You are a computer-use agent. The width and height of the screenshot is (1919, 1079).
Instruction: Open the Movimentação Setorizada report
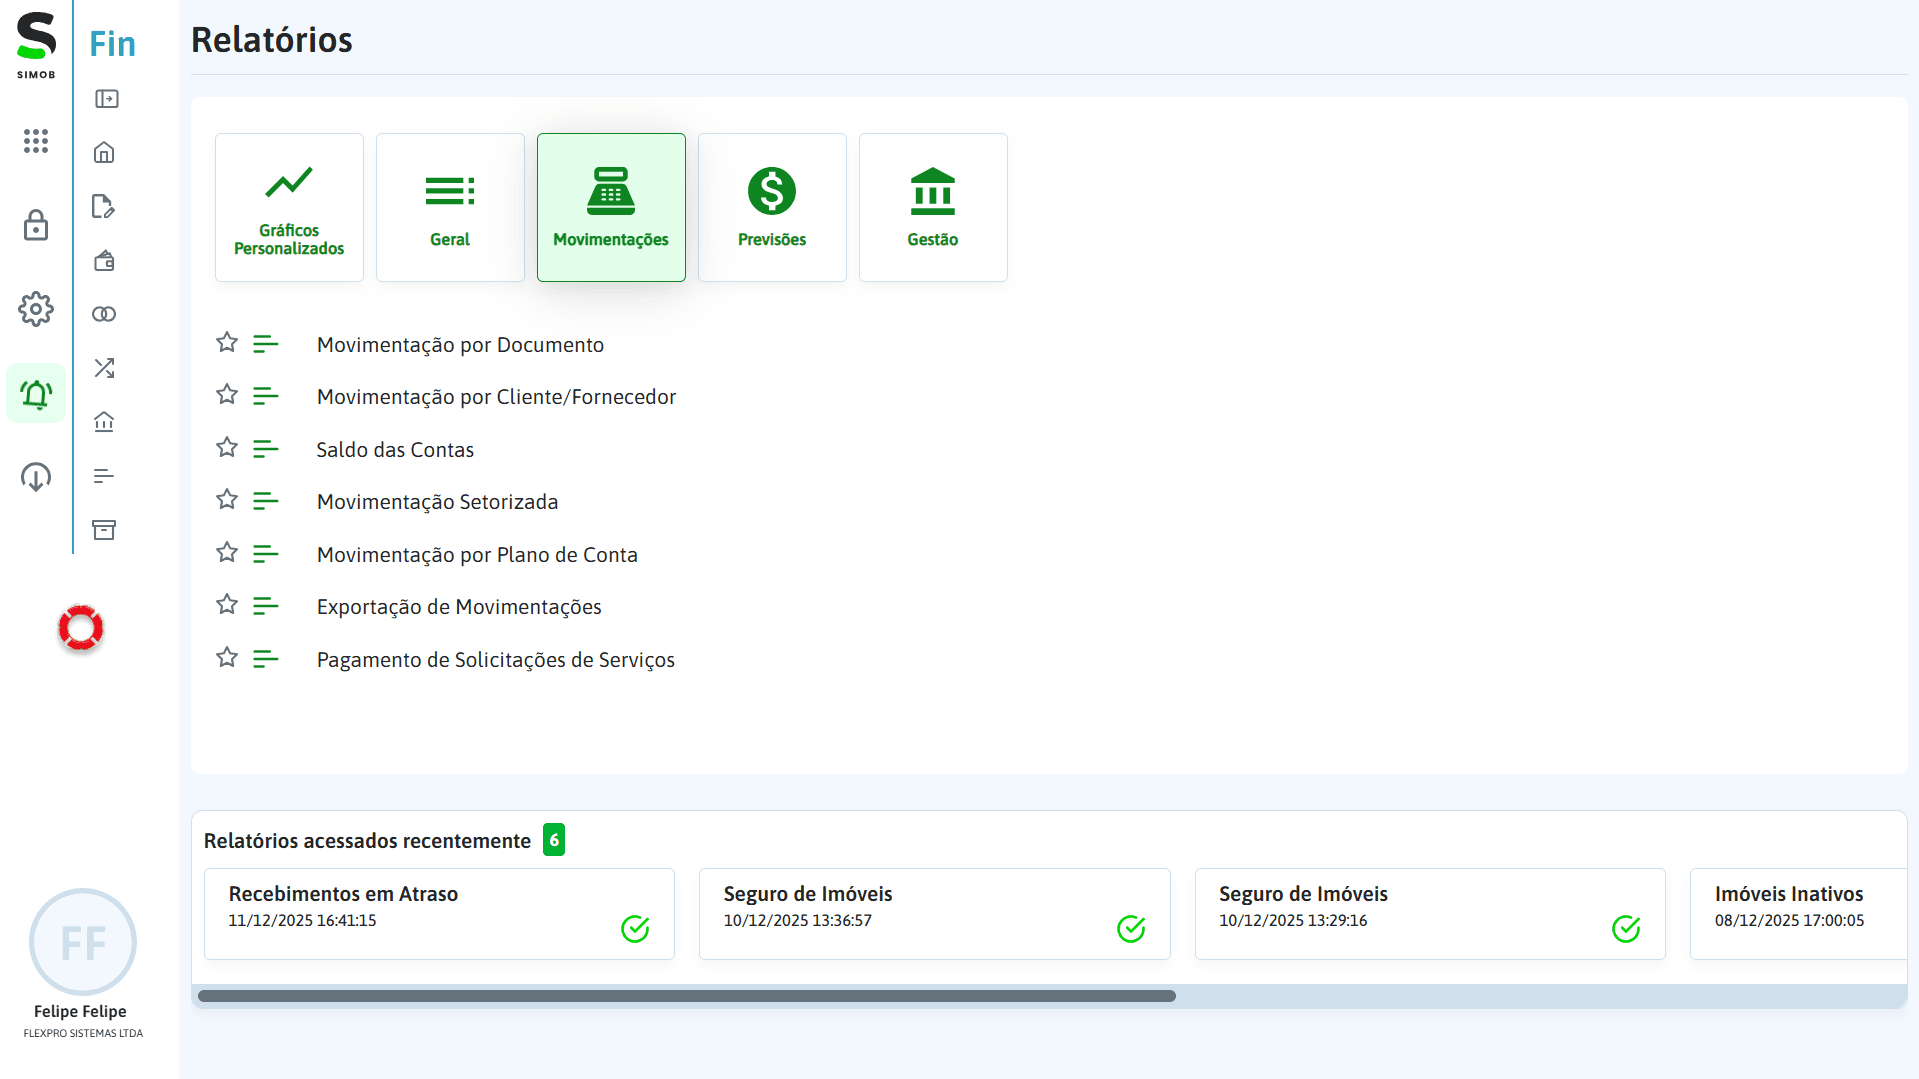[x=437, y=501]
